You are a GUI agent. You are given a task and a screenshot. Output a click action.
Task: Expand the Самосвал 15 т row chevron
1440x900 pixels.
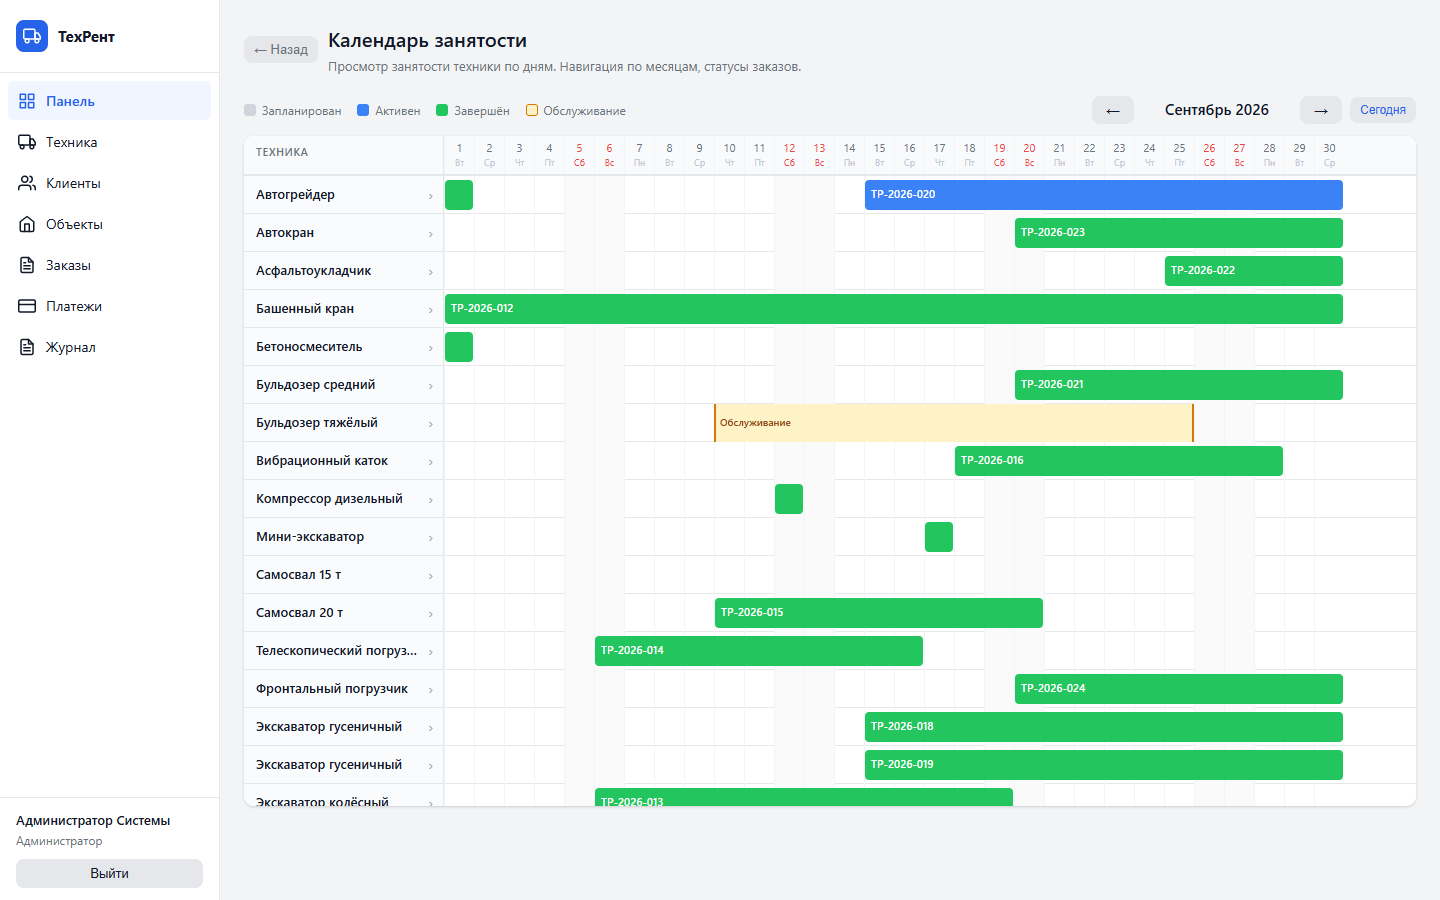pos(431,576)
